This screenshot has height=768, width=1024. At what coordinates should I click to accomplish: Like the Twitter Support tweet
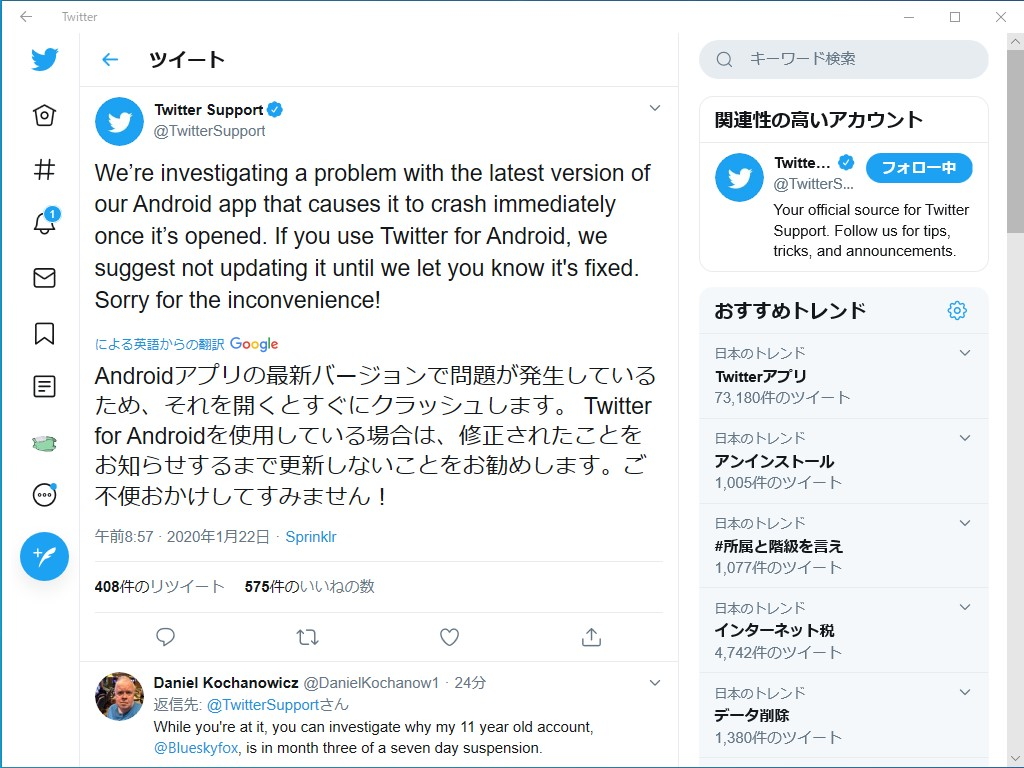coord(449,637)
